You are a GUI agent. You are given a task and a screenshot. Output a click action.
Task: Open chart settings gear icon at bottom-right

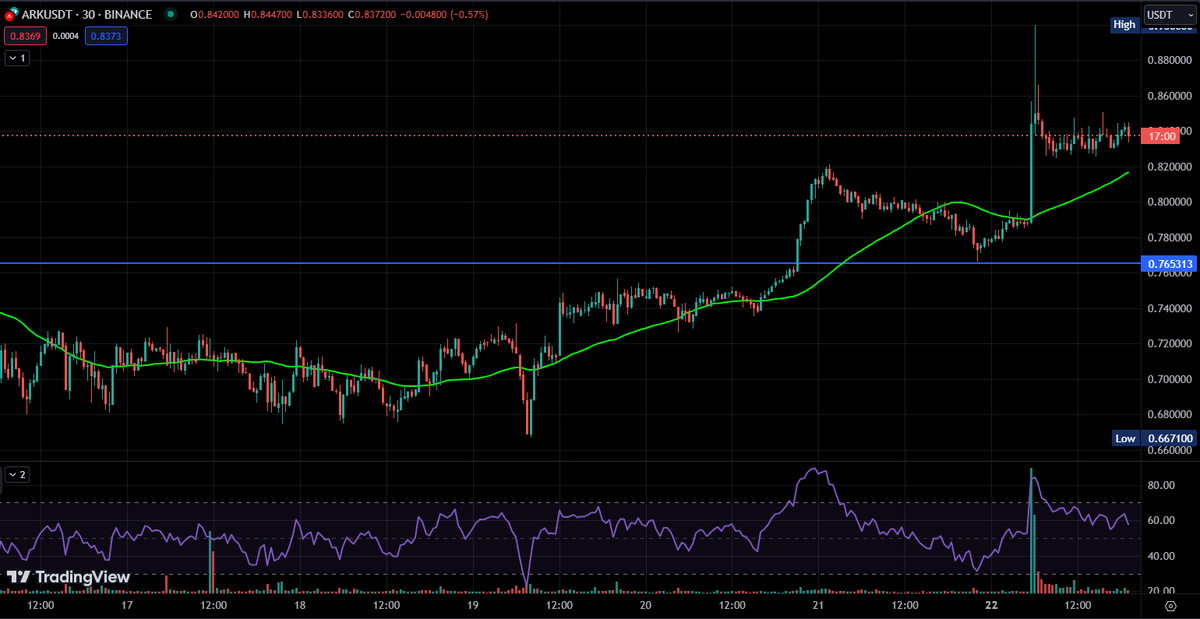1170,606
